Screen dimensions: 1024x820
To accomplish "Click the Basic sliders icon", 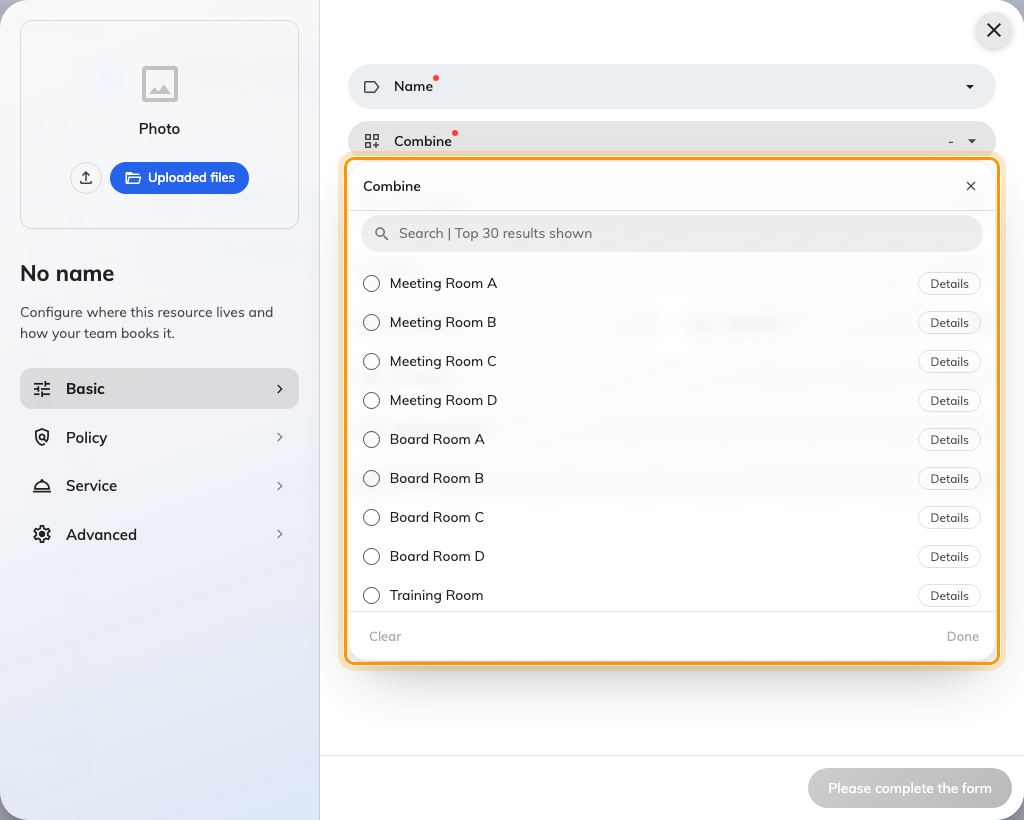I will tap(42, 389).
